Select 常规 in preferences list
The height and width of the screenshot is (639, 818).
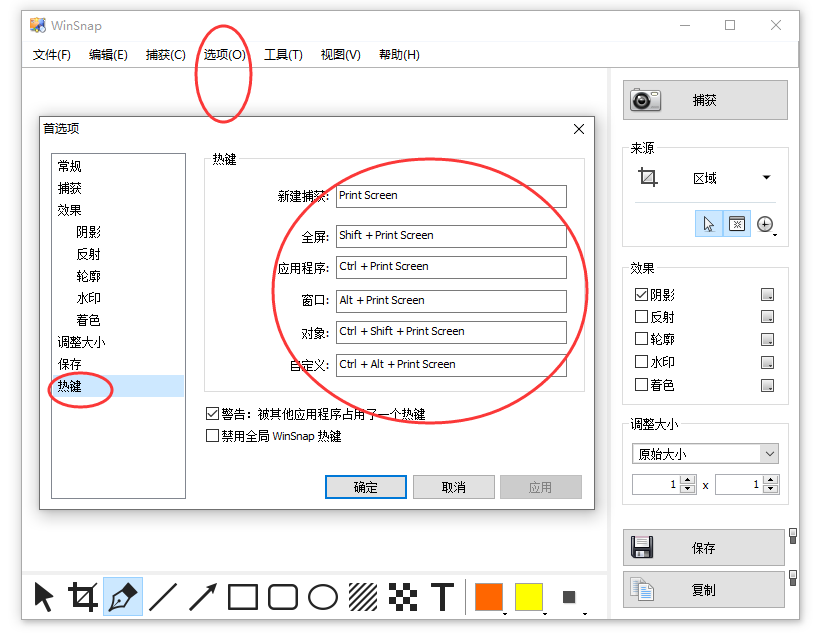(69, 166)
